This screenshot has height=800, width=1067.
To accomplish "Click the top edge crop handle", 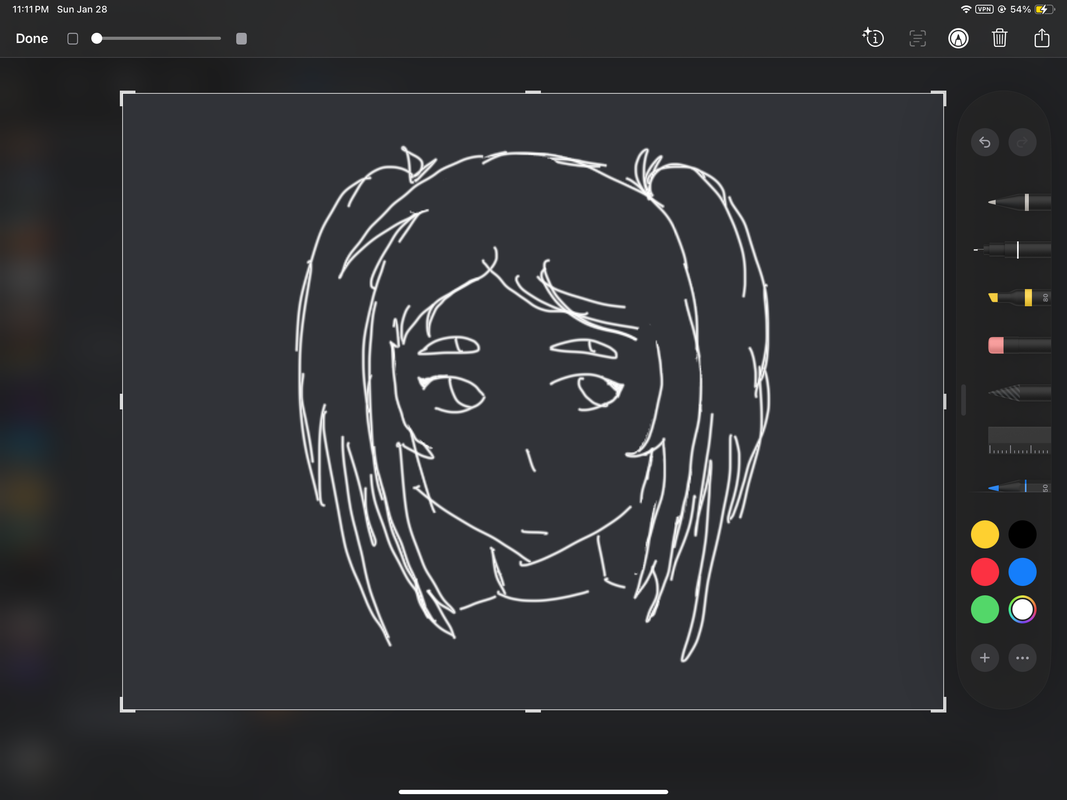I will point(534,92).
